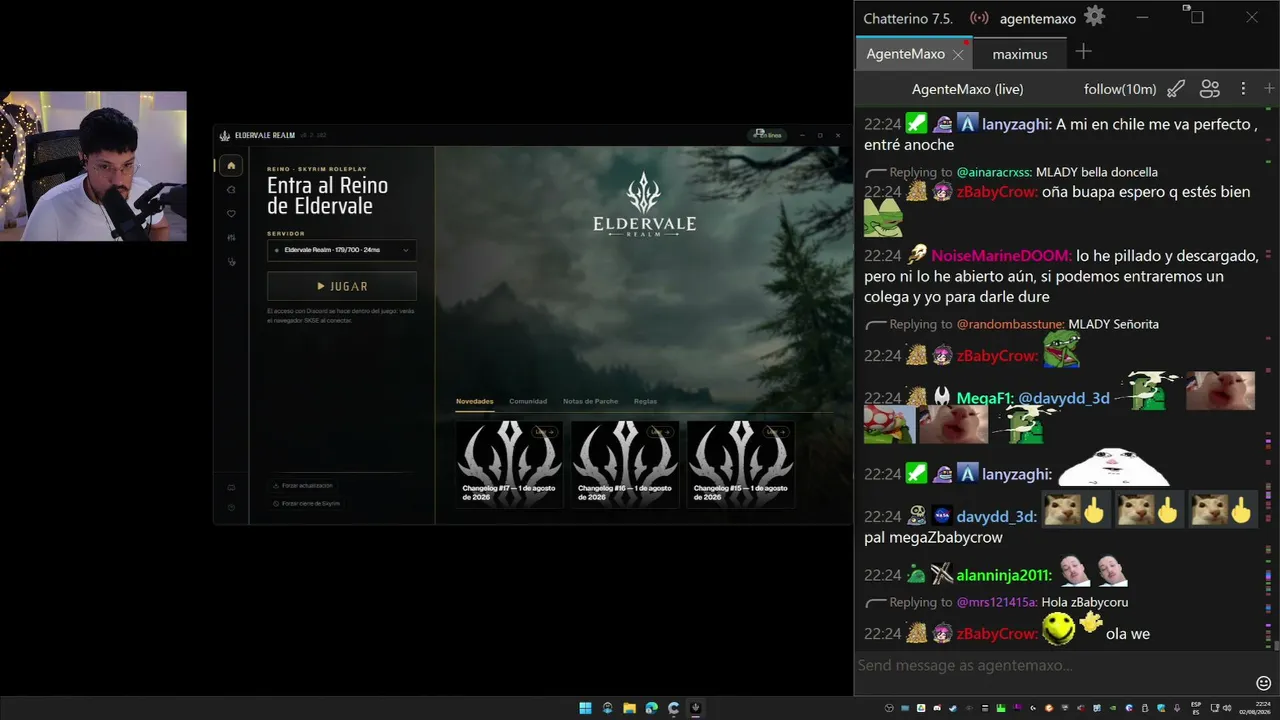Image resolution: width=1280 pixels, height=720 pixels.
Task: Click 'Forzar actualización' button
Action: point(303,486)
